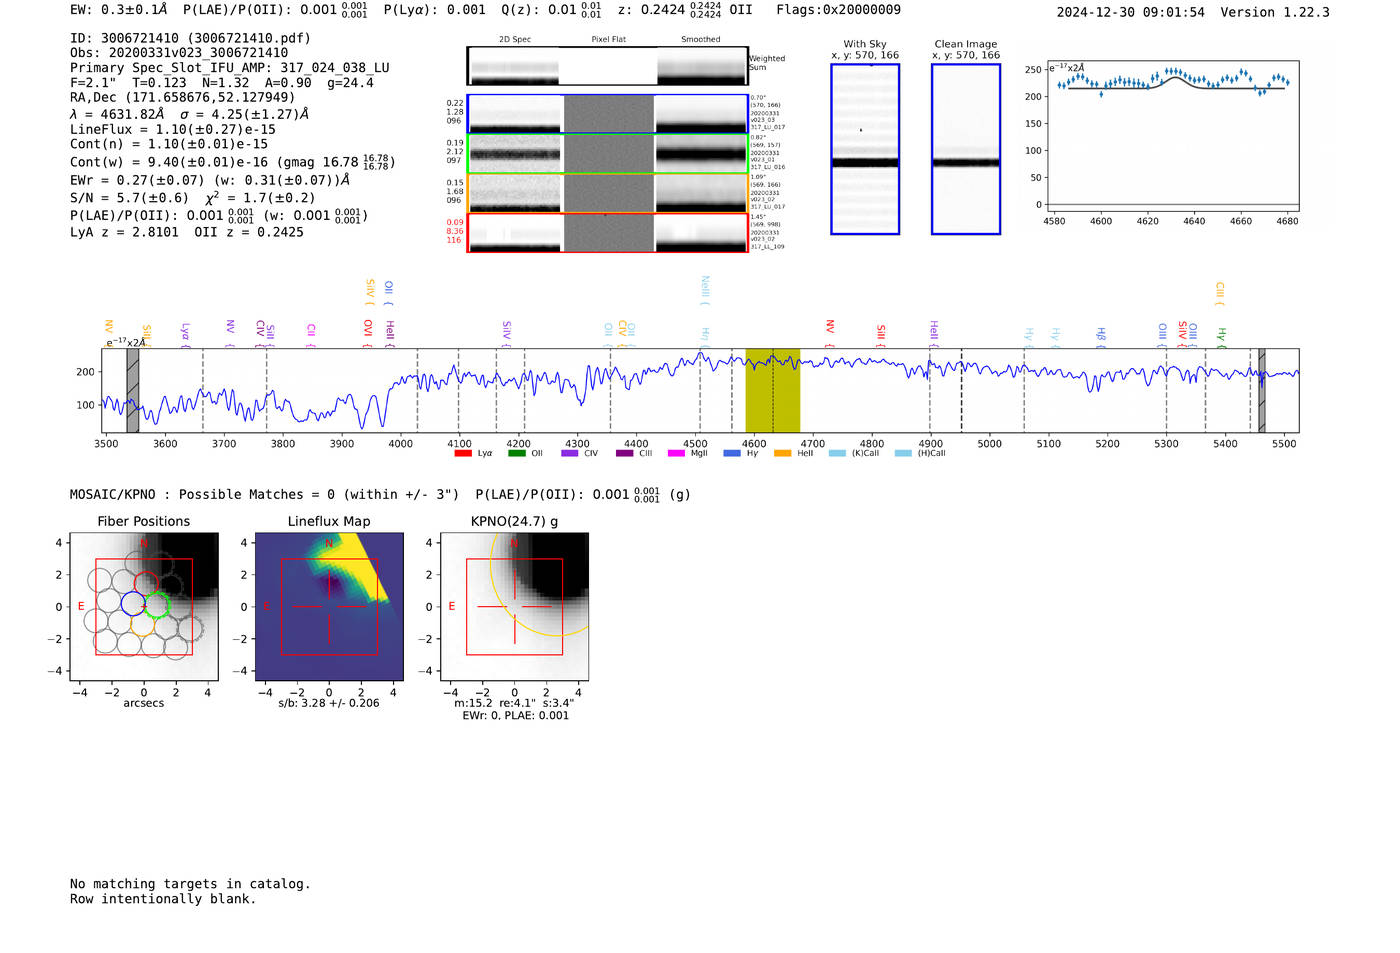The height and width of the screenshot is (953, 1400).
Task: Select the green-bordered 2D spectrum row
Action: pyautogui.click(x=608, y=154)
